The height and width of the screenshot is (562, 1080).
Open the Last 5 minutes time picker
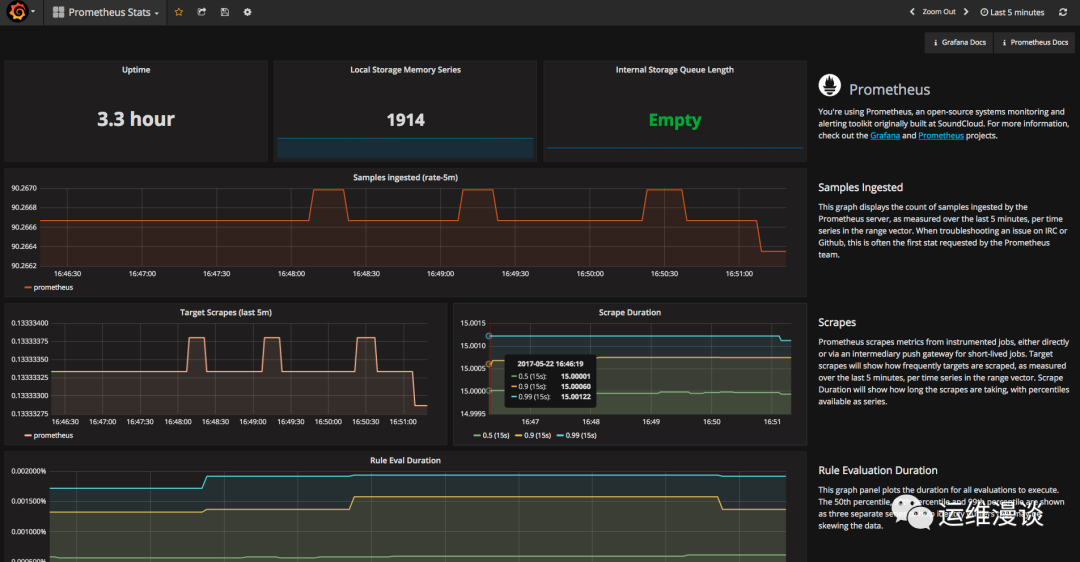pyautogui.click(x=1012, y=12)
